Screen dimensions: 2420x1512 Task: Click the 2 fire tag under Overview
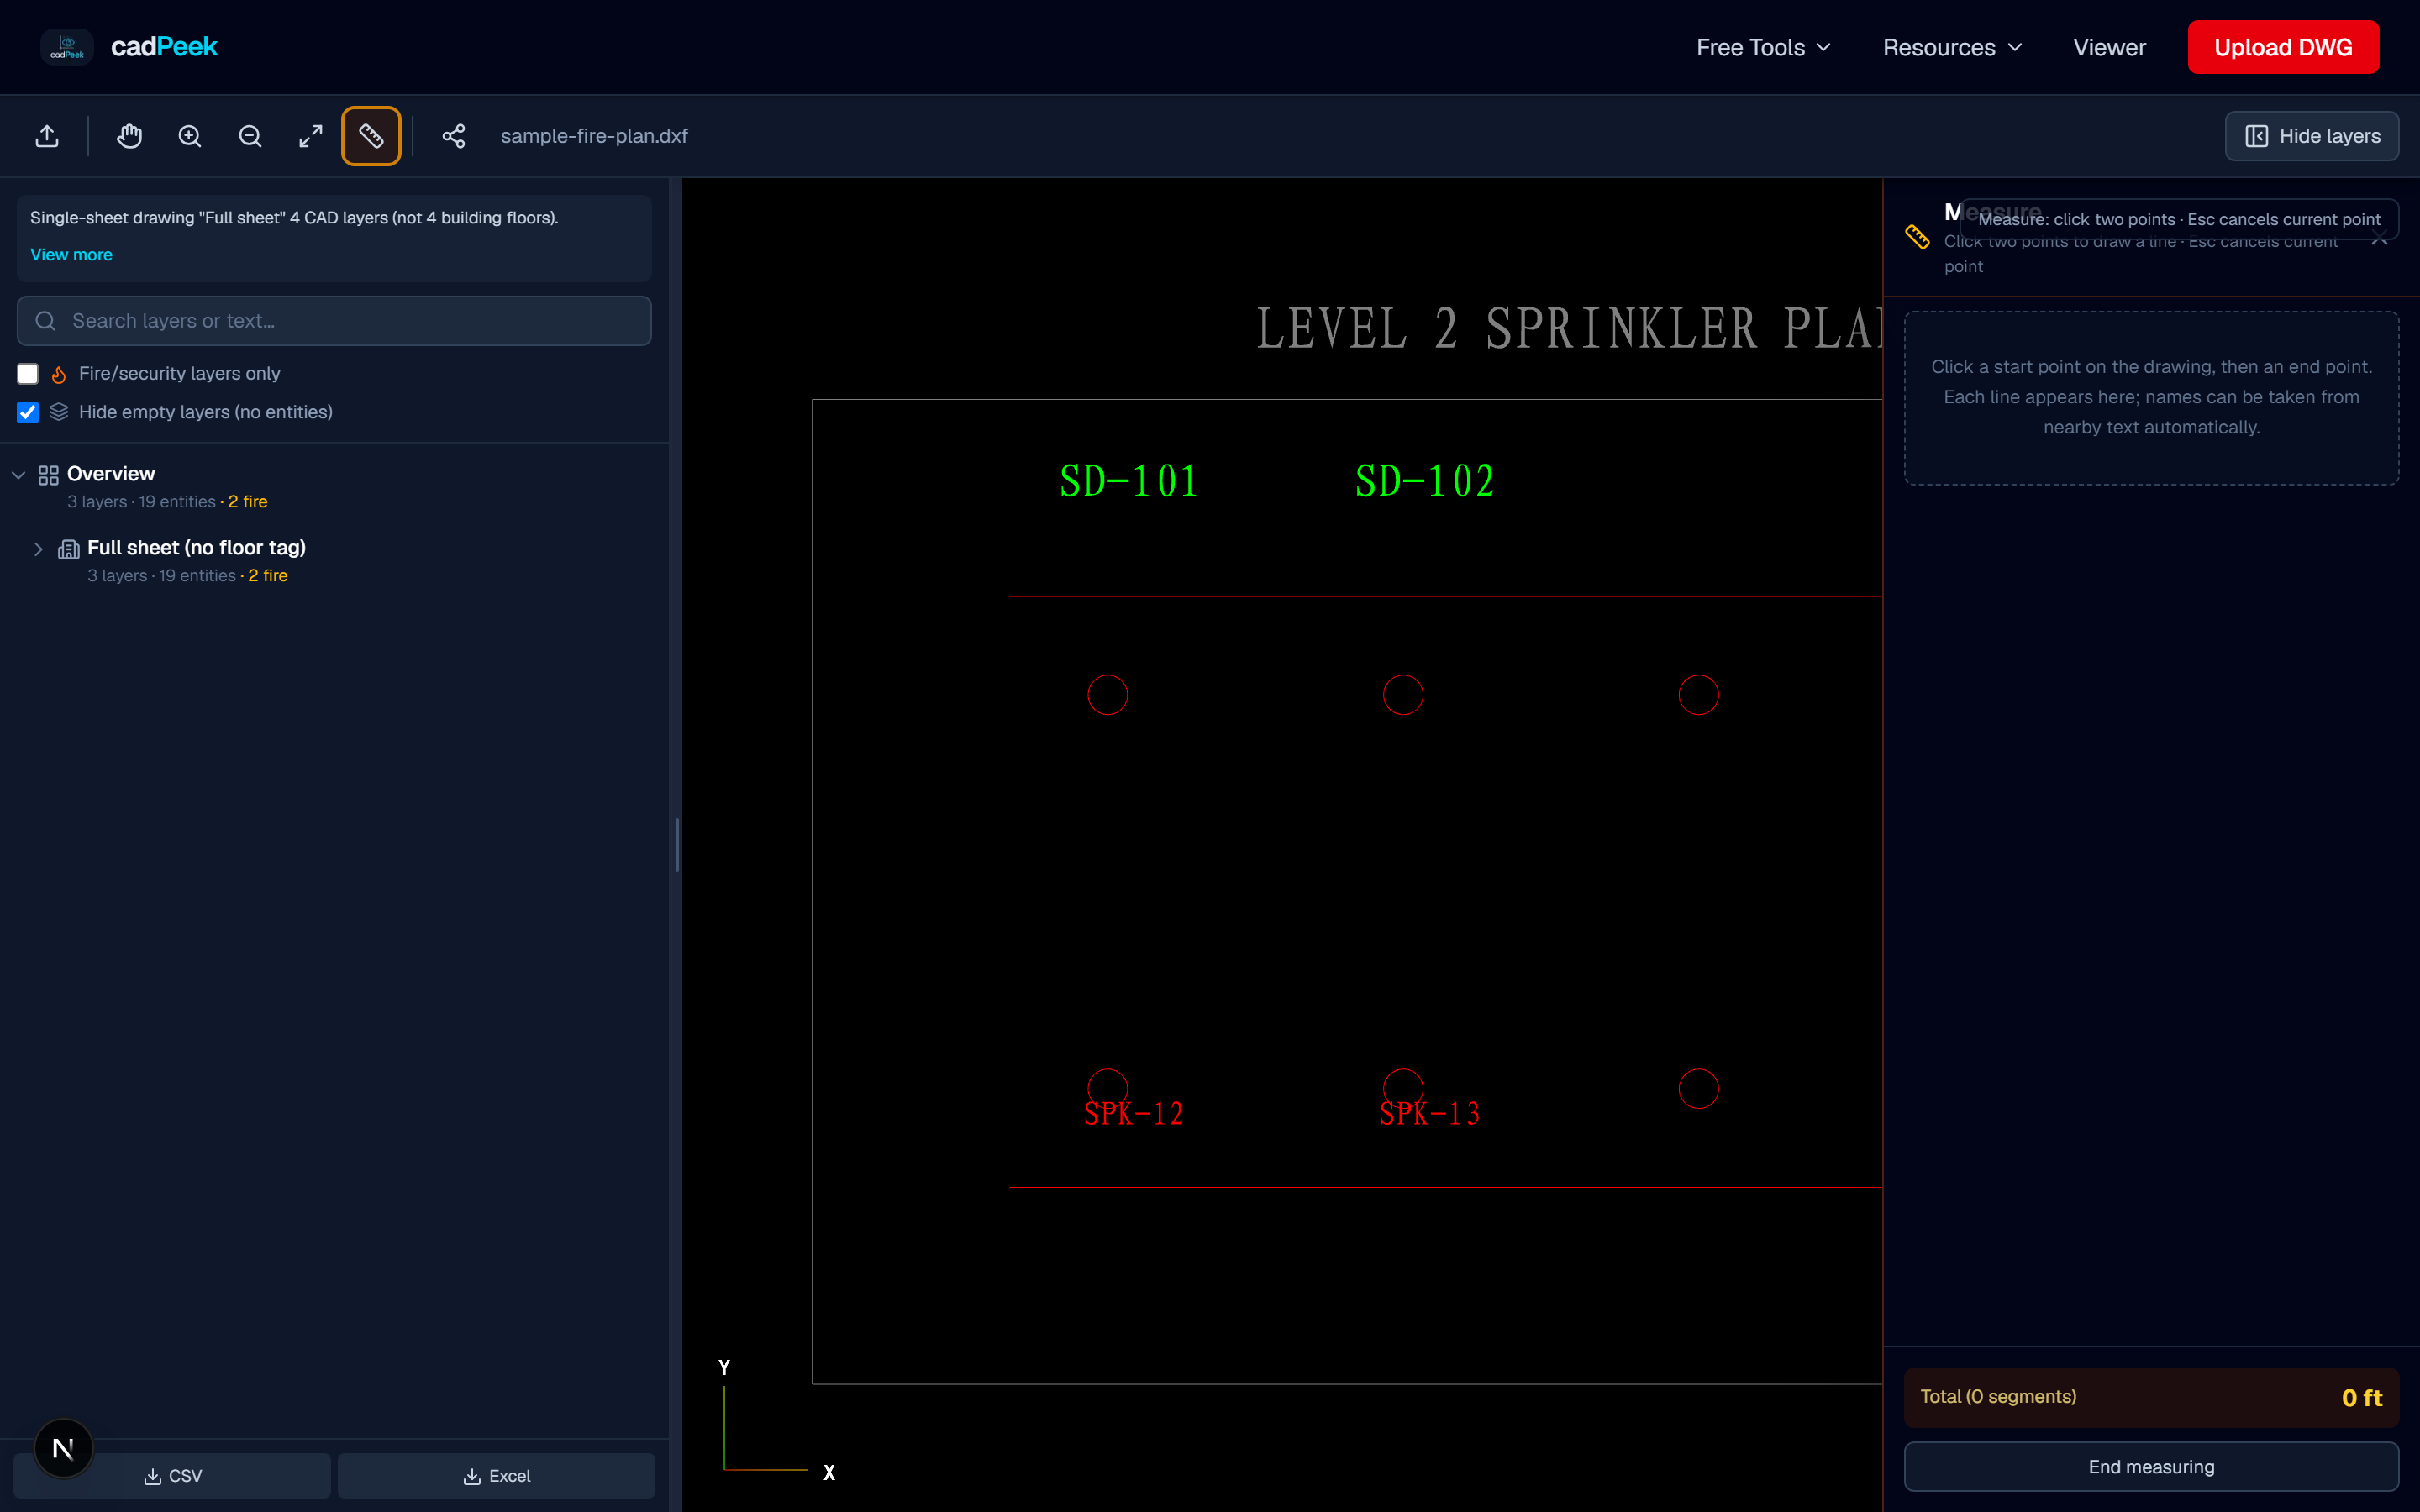[248, 502]
